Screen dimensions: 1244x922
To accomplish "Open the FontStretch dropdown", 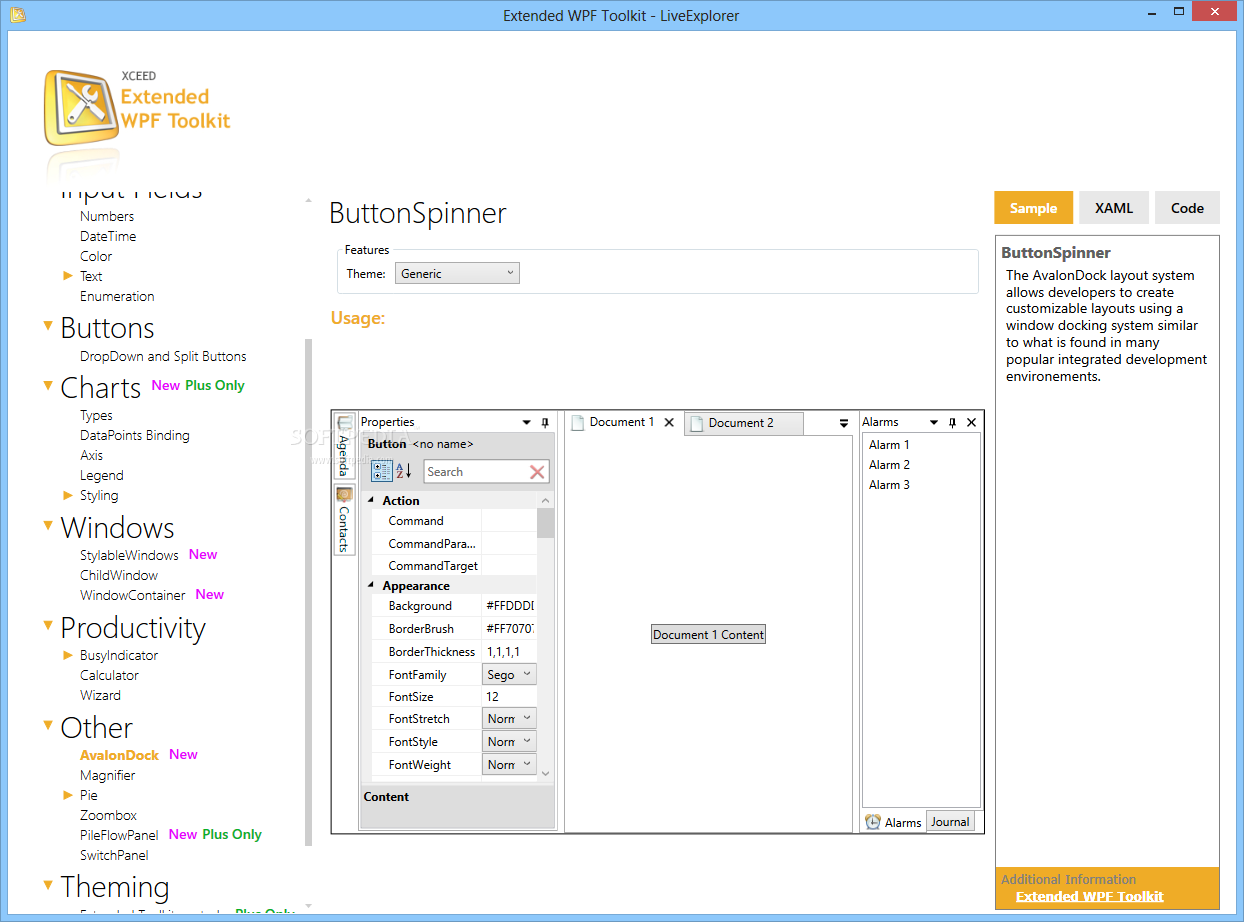I will click(509, 719).
